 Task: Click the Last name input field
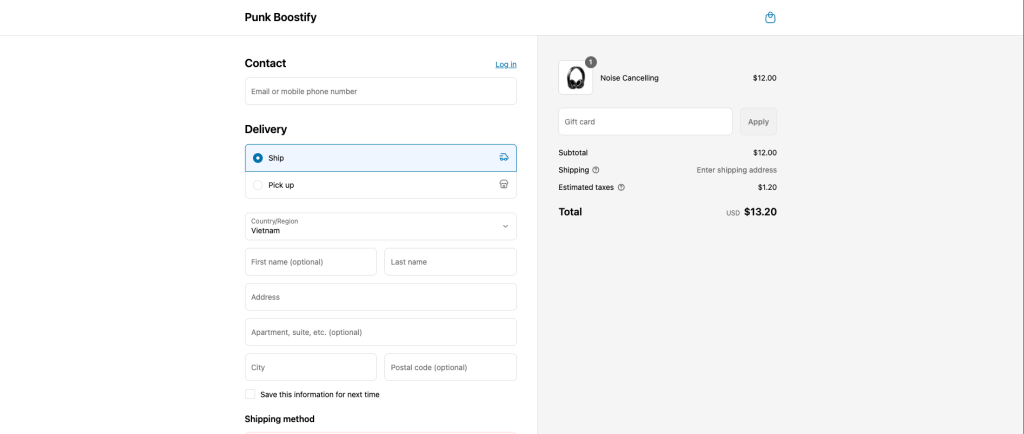tap(451, 262)
